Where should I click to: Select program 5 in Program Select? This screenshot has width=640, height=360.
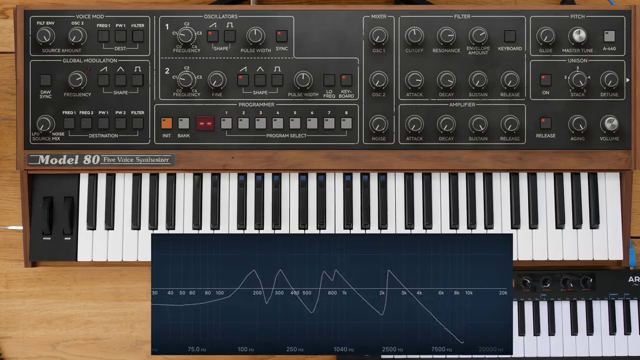[x=295, y=123]
